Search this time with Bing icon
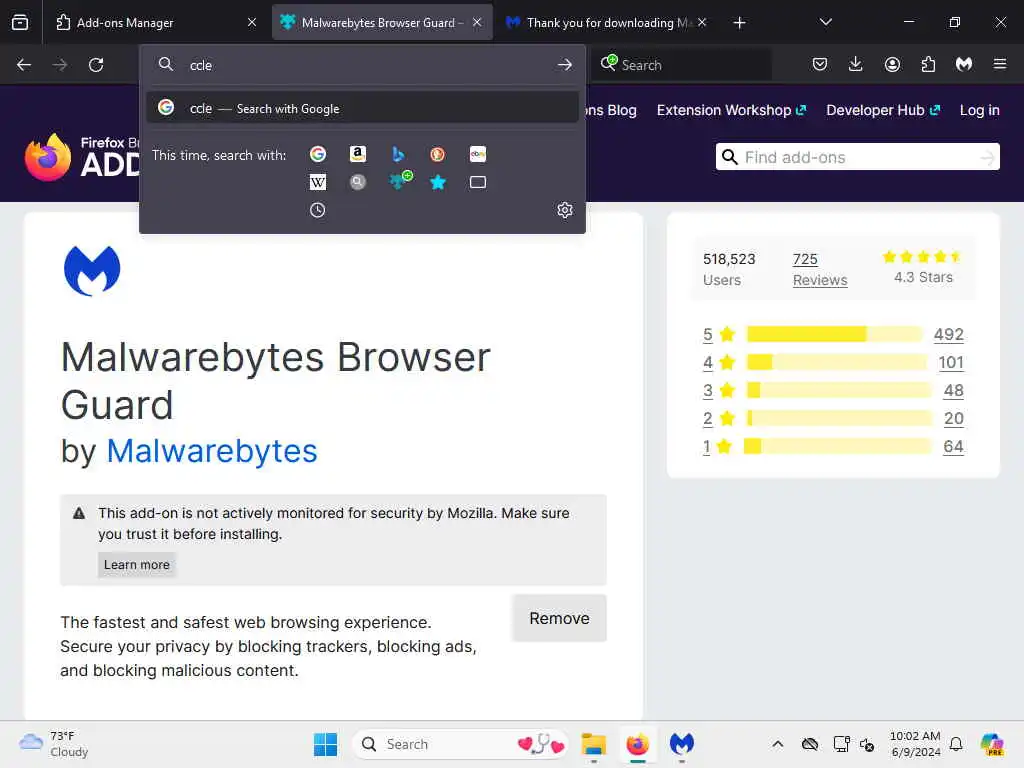Image resolution: width=1024 pixels, height=768 pixels. [x=398, y=154]
